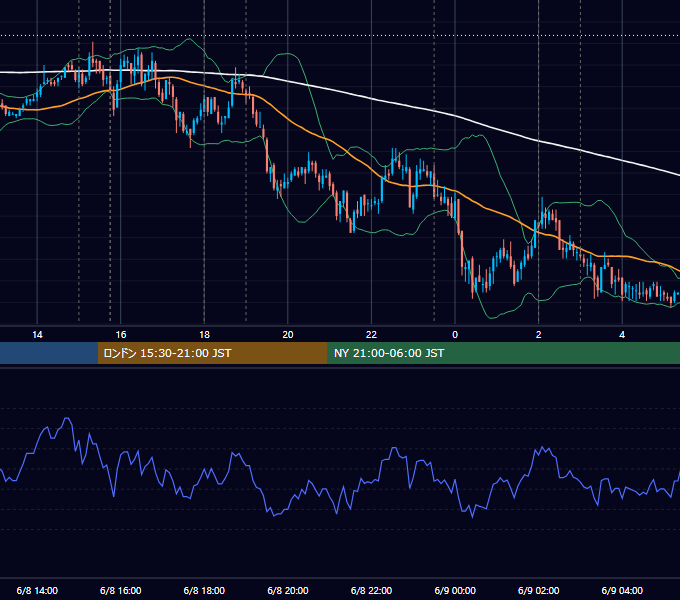The image size is (680, 600).
Task: Click the 6/9 00:00 timestamp label
Action: point(455,590)
